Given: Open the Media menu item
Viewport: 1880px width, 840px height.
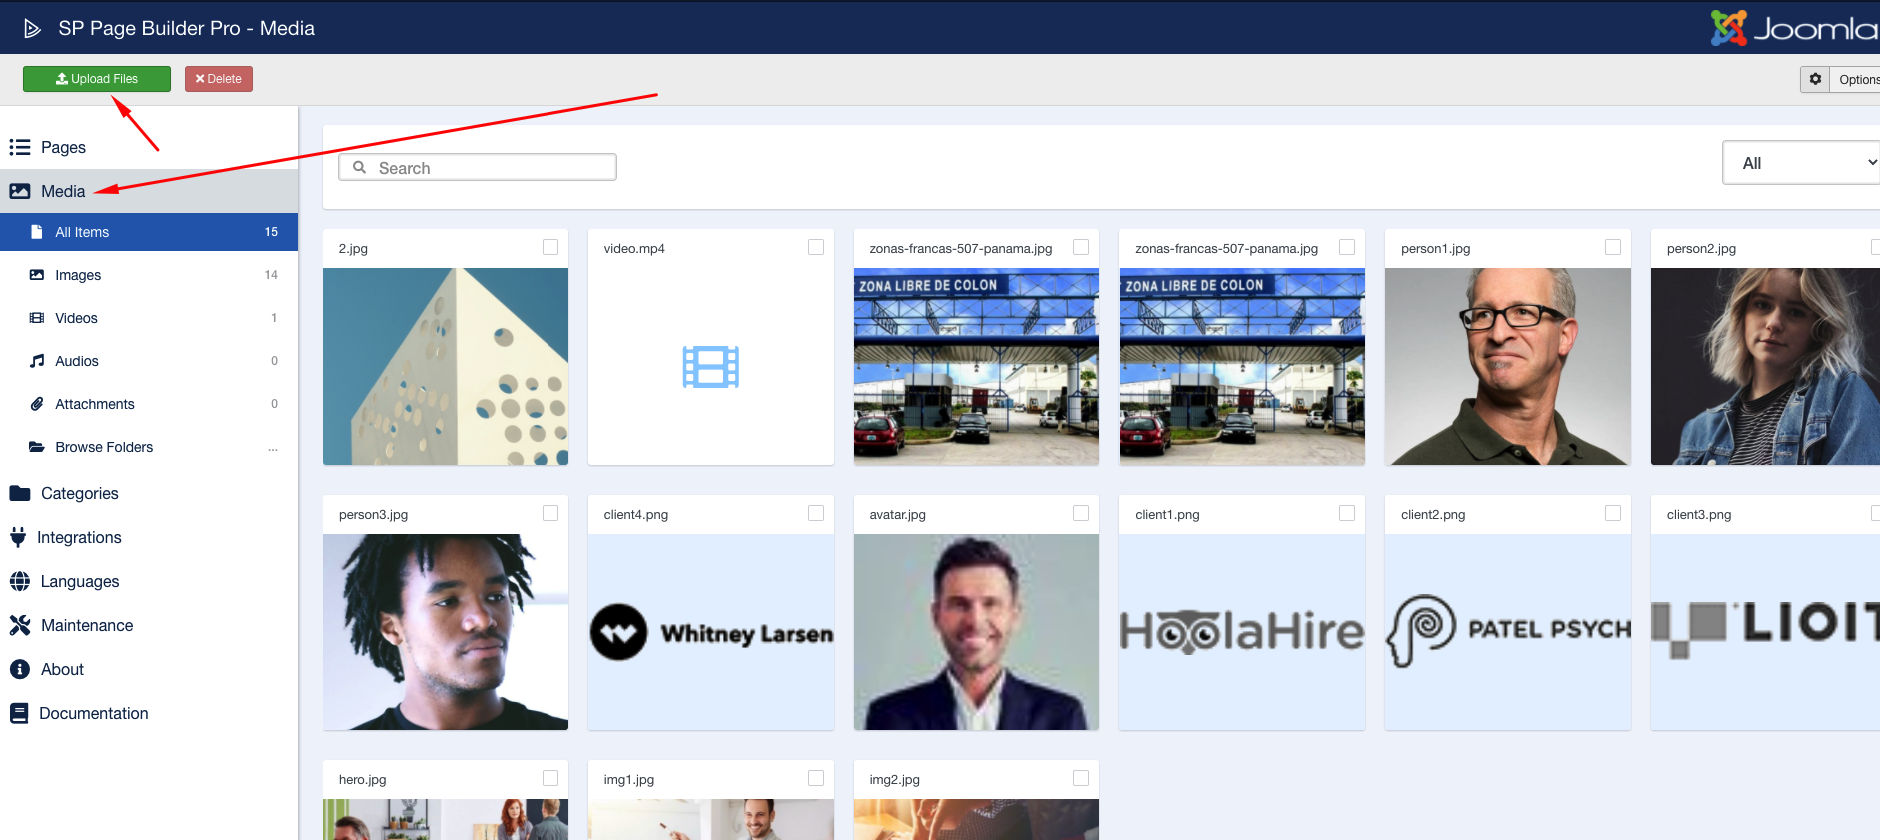Looking at the screenshot, I should (149, 191).
